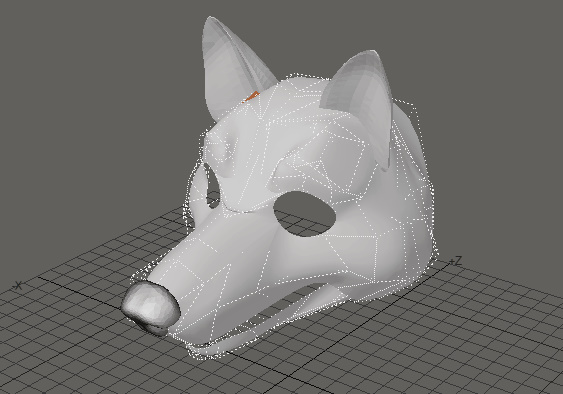Click the narrow left eye hole
This screenshot has width=563, height=394.
coord(213,187)
